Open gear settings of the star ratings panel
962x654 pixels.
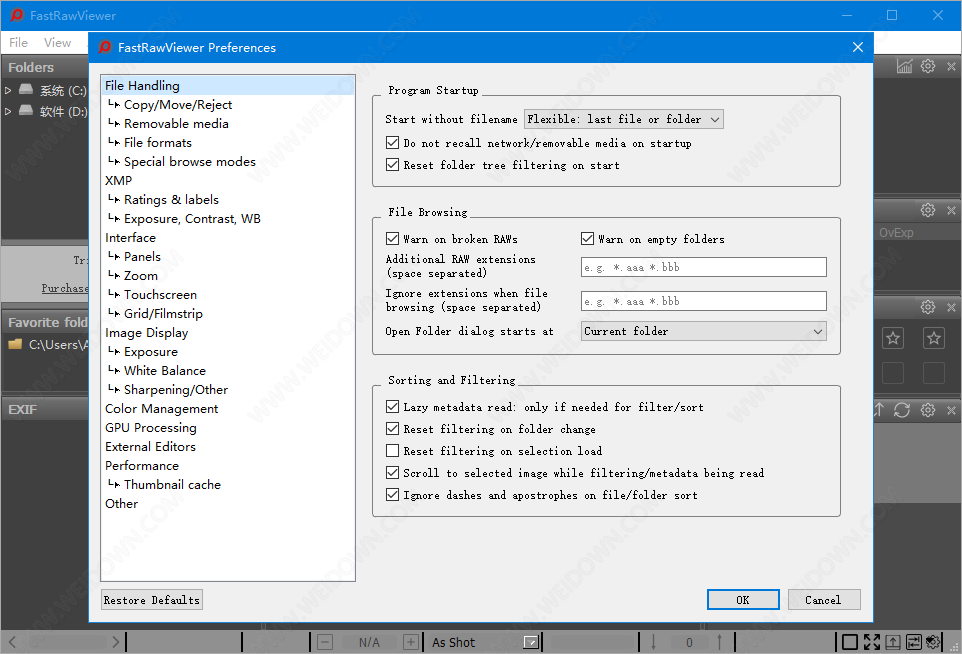[928, 307]
